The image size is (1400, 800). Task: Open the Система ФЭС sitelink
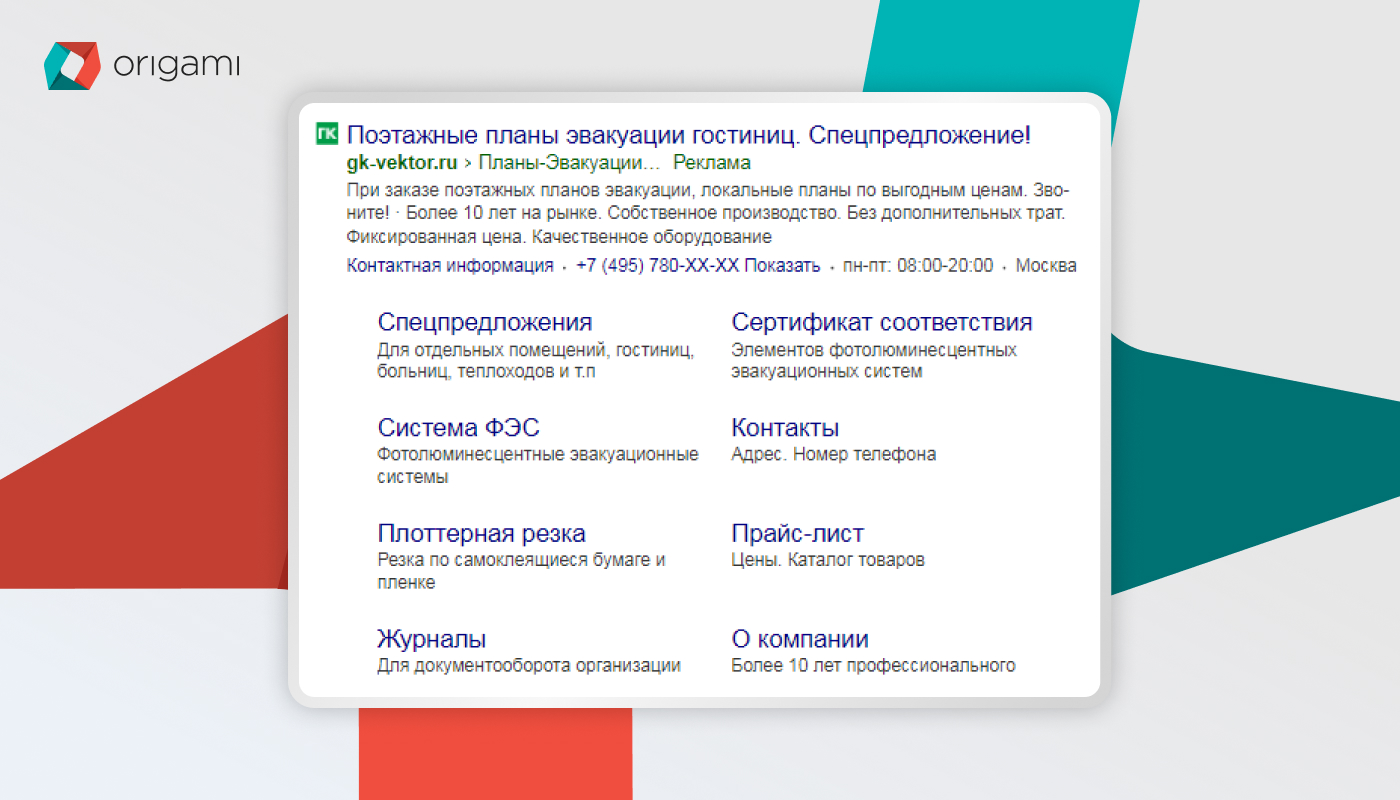pos(459,428)
